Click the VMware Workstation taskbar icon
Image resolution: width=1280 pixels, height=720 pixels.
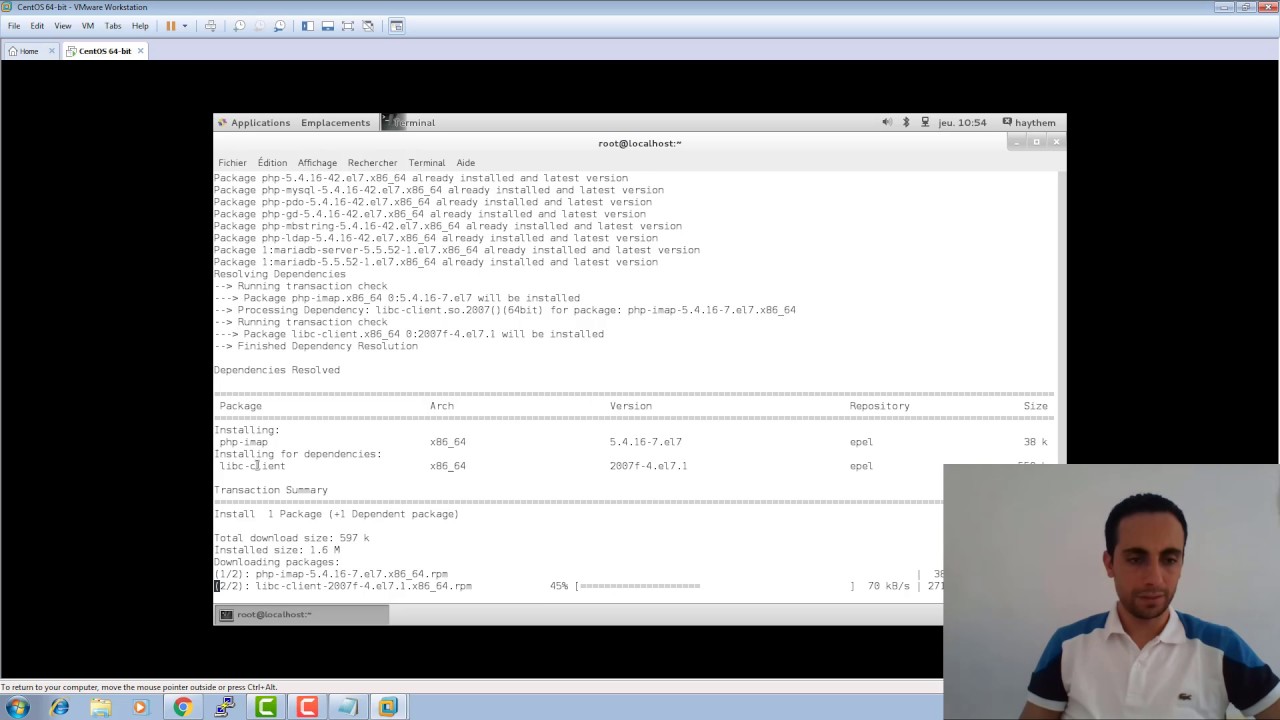pyautogui.click(x=388, y=707)
